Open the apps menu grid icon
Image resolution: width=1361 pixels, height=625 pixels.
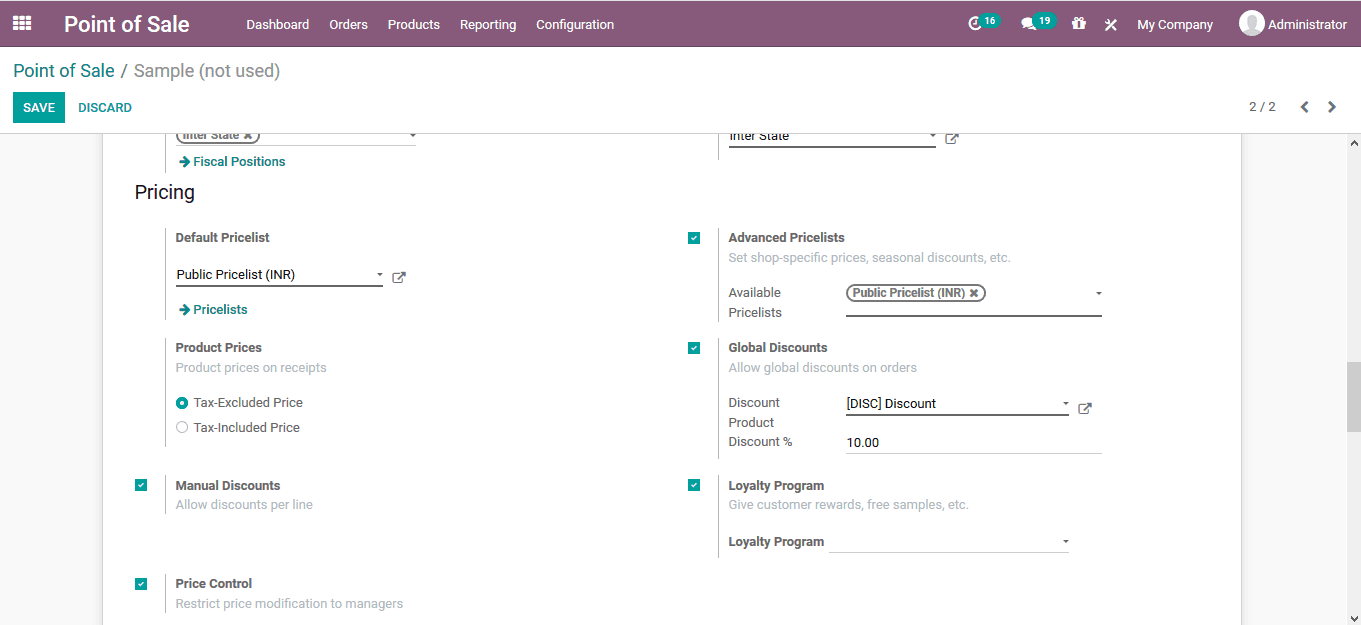pyautogui.click(x=21, y=23)
